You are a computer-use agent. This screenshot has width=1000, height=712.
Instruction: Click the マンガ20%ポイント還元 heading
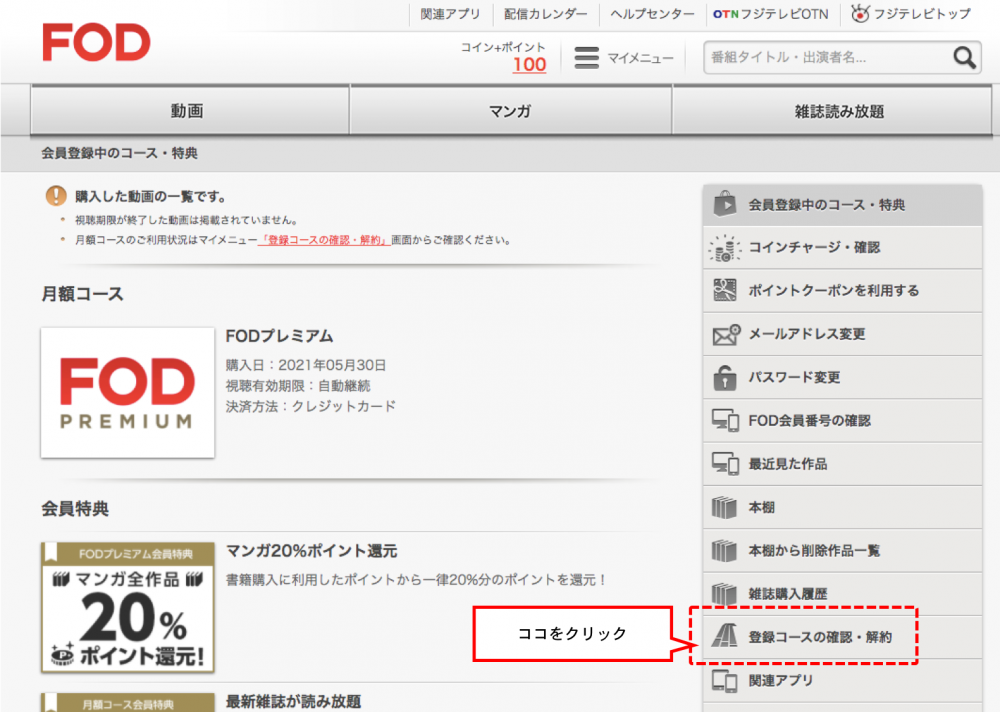pyautogui.click(x=312, y=551)
